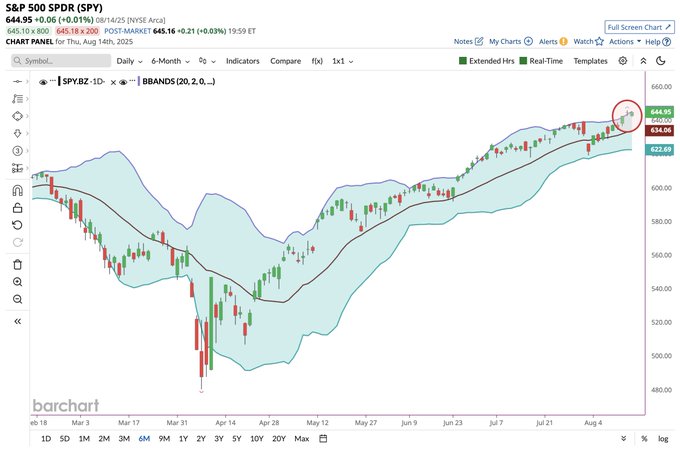Click the trash delete drawings icon
This screenshot has width=680, height=450.
(17, 264)
